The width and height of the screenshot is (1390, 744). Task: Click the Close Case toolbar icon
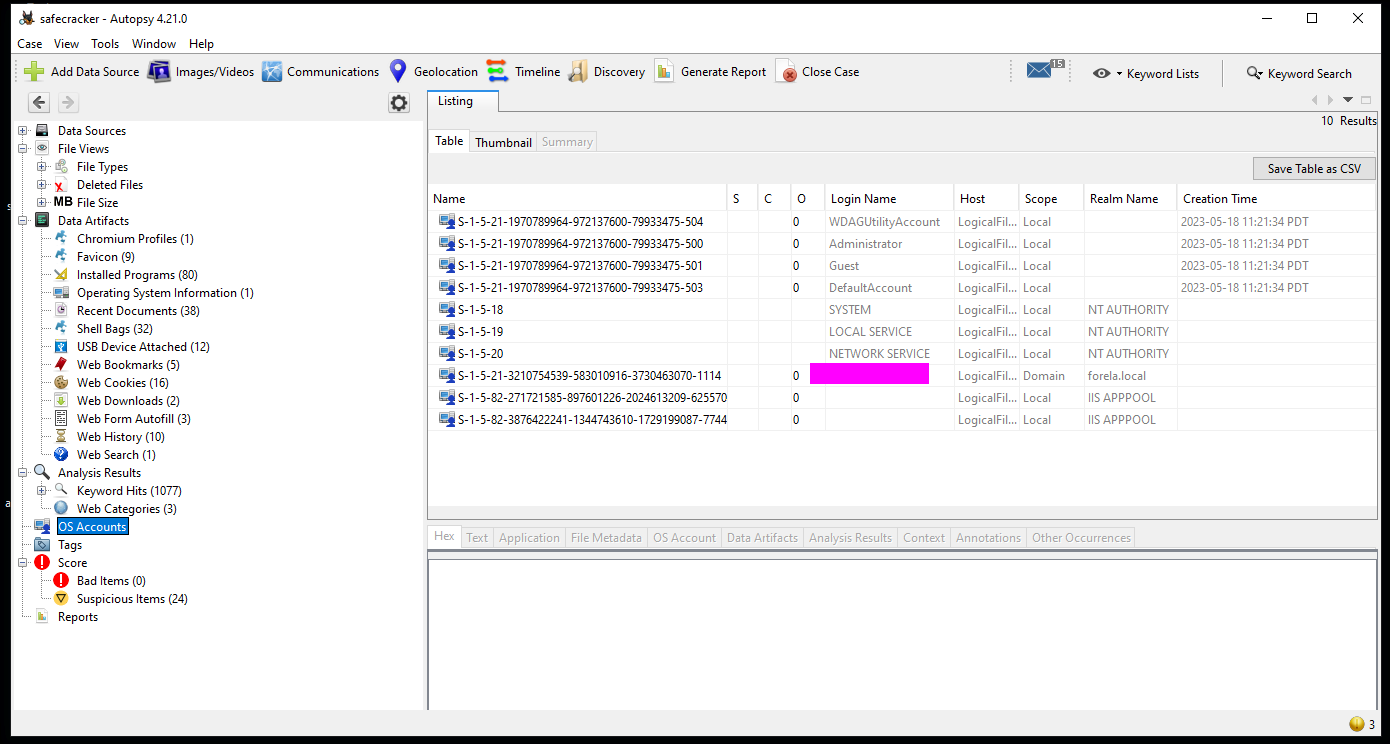[x=786, y=72]
